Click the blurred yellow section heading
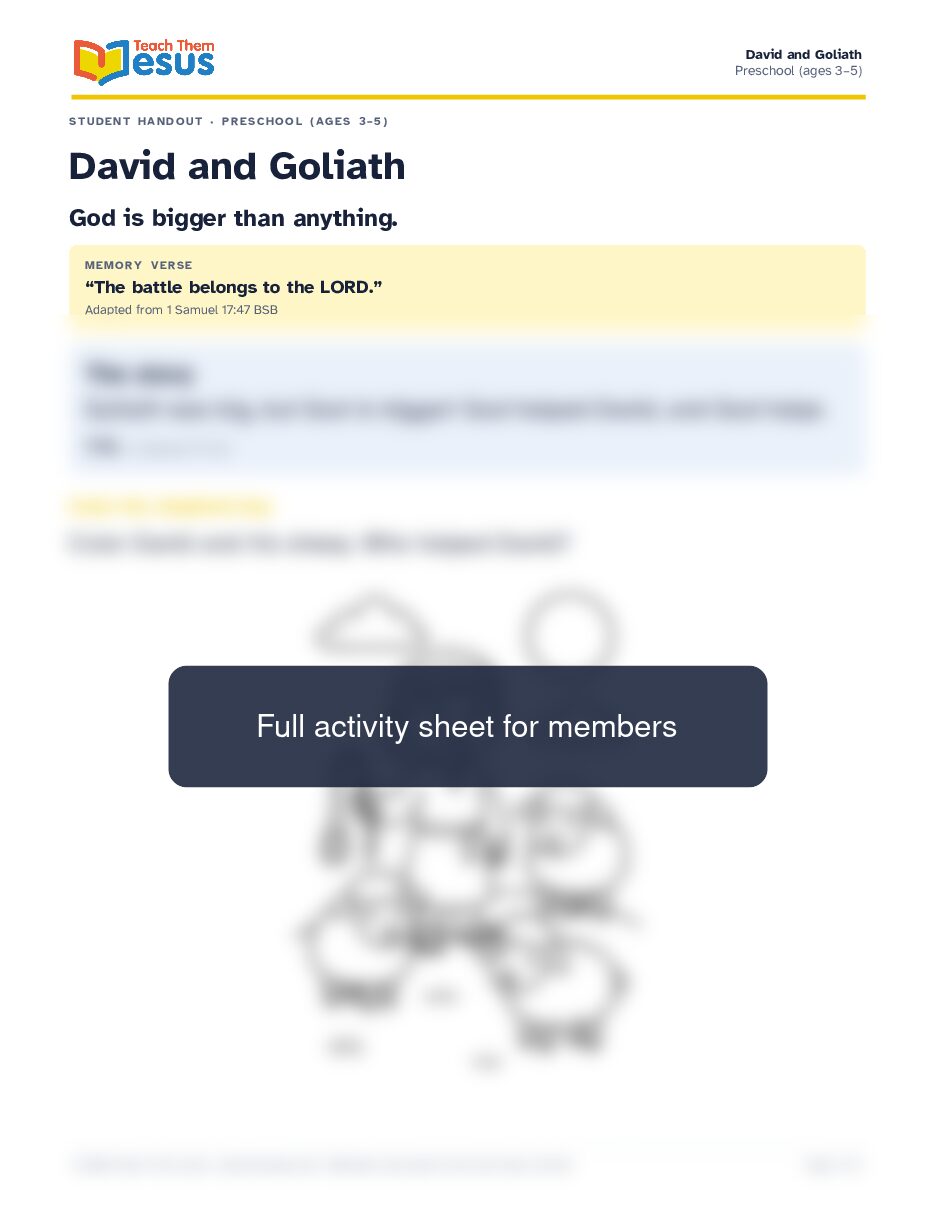Viewport: 935px width, 1210px height. pos(170,507)
